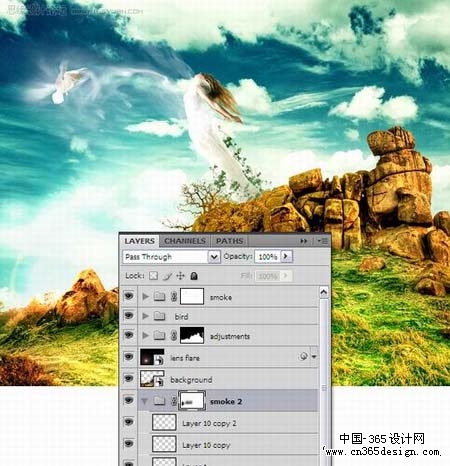Hide the bird group layer
450x466 pixels.
point(129,315)
